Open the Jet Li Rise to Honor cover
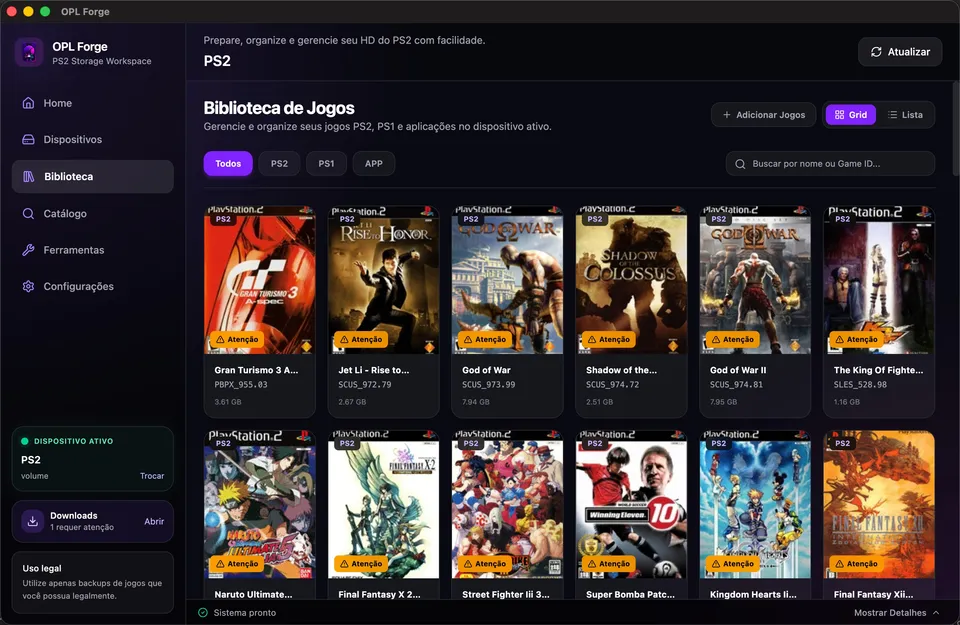Image resolution: width=960 pixels, height=625 pixels. pos(383,280)
